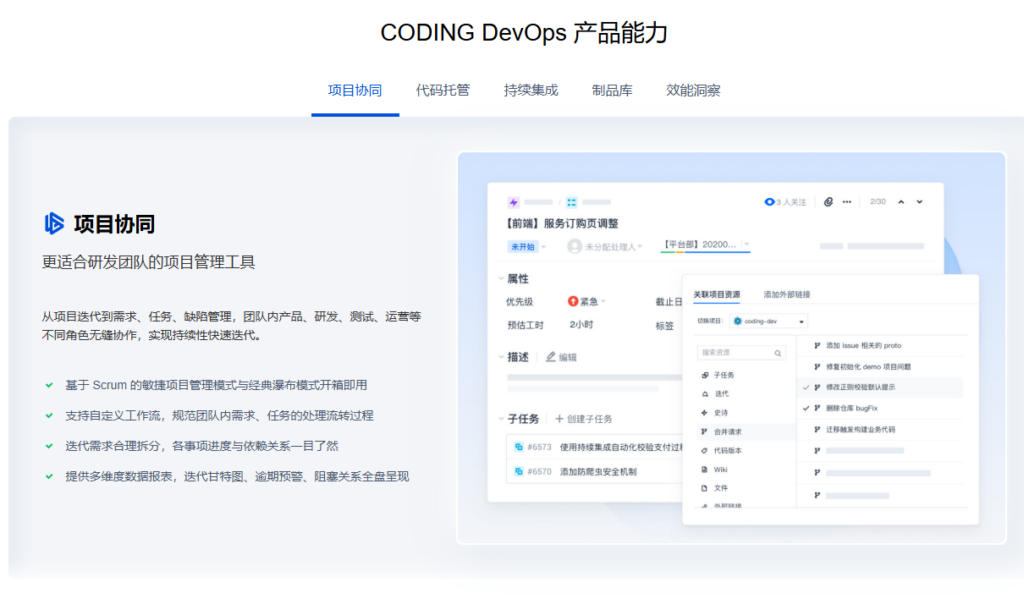Select 文件 in the resource list
The height and width of the screenshot is (610, 1024).
720,488
